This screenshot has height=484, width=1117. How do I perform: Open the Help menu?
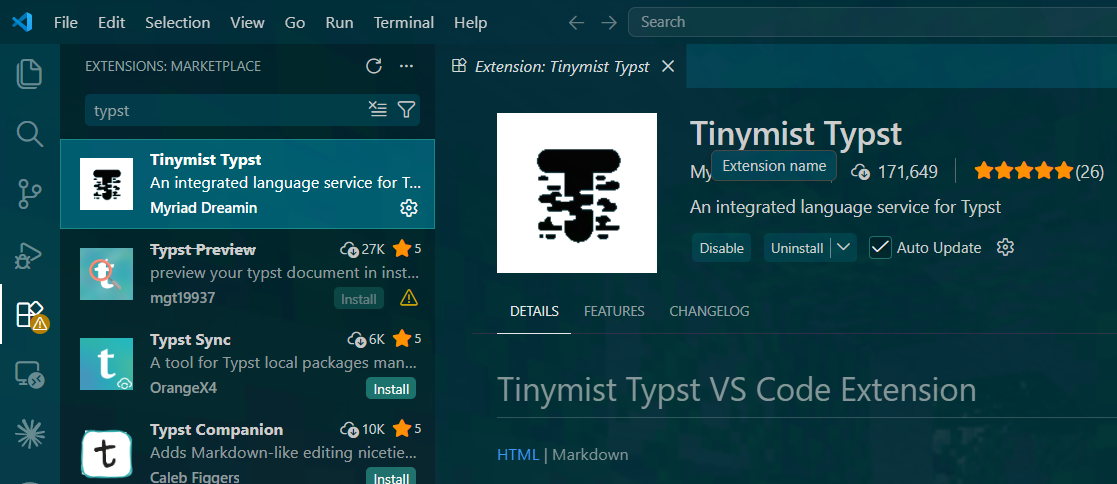pyautogui.click(x=470, y=22)
